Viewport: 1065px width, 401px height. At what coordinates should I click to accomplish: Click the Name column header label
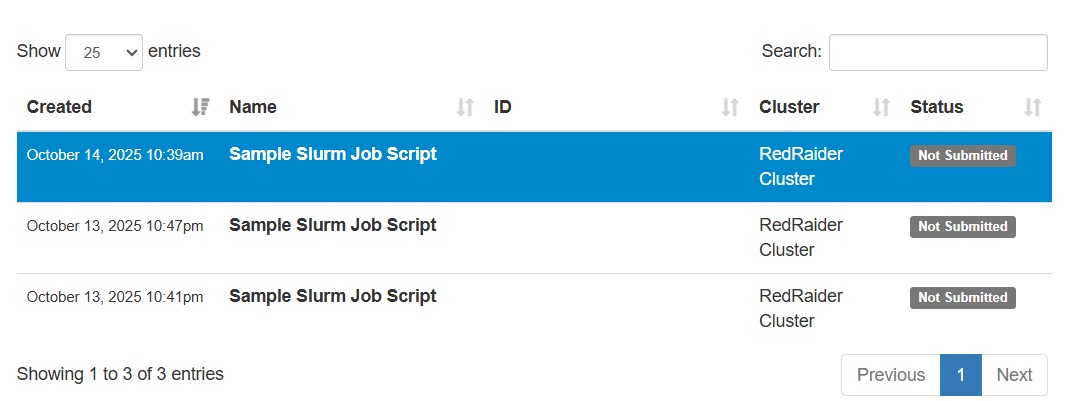253,107
